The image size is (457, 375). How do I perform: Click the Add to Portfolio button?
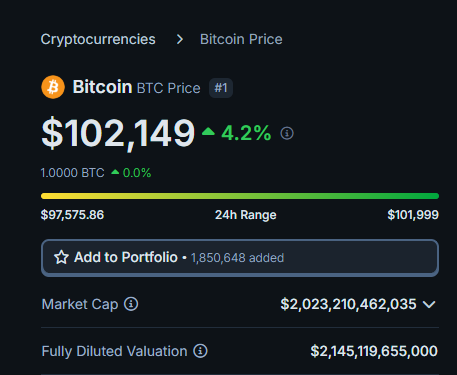point(240,258)
